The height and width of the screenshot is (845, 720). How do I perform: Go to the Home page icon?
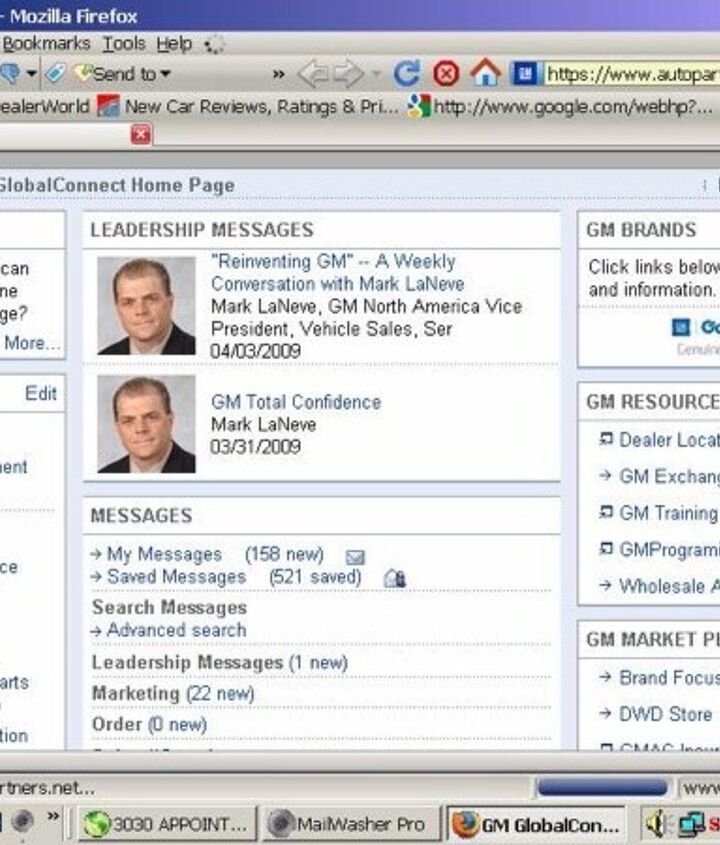(x=485, y=73)
